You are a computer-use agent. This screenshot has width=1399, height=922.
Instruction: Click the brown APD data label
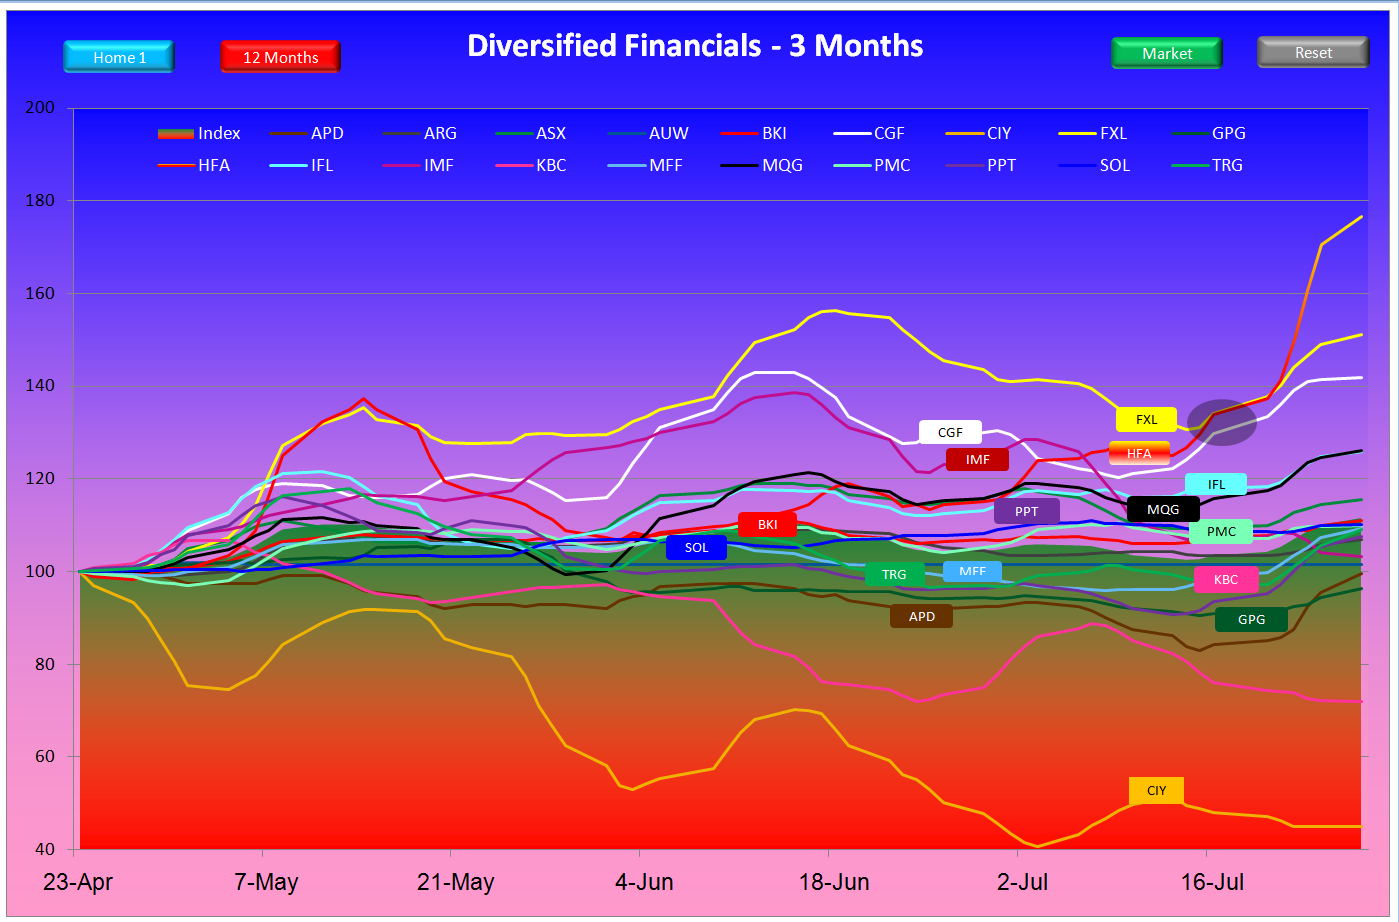921,616
